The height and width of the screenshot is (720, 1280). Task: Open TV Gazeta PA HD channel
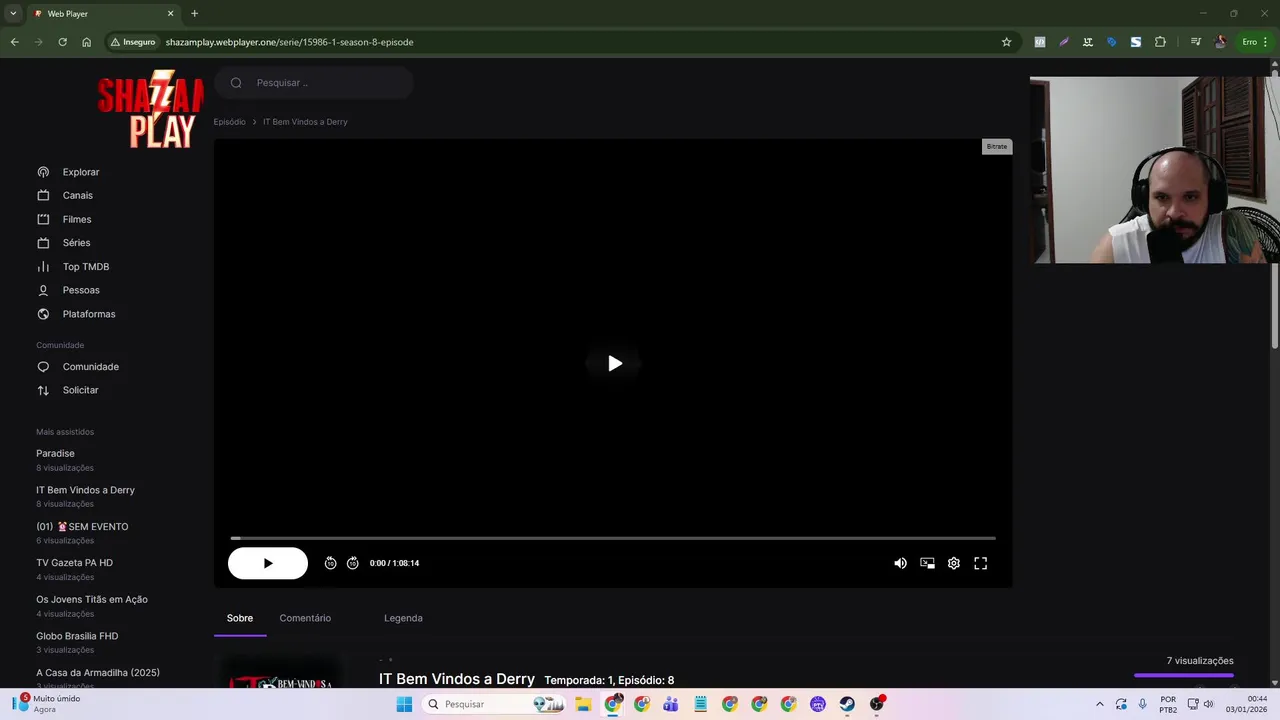pyautogui.click(x=74, y=563)
